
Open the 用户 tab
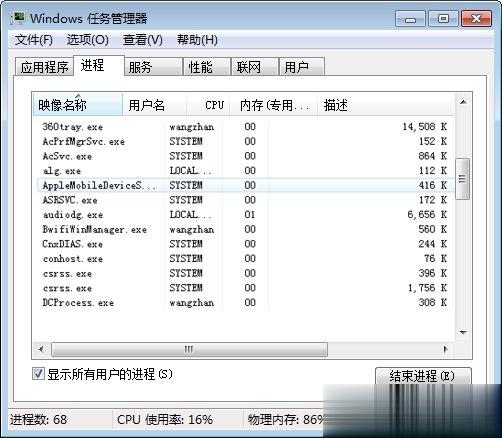(301, 67)
